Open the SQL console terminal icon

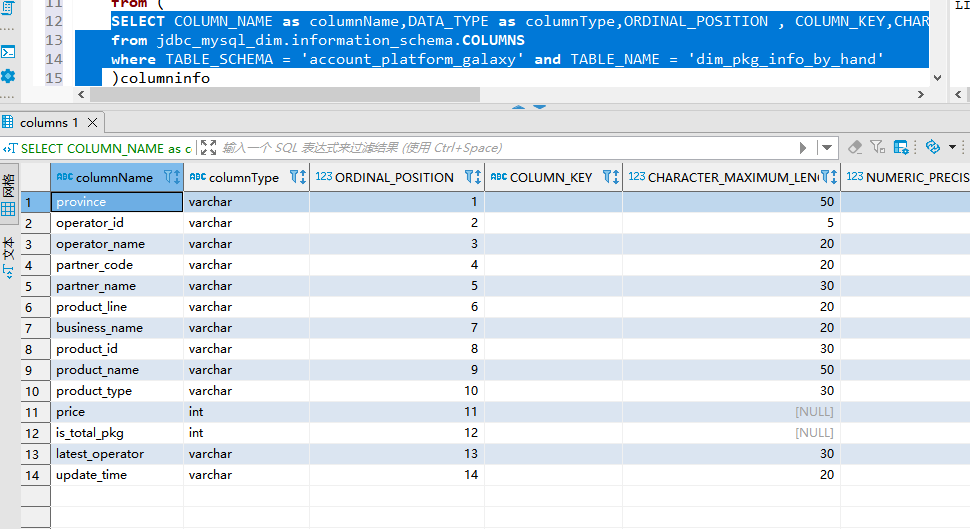pyautogui.click(x=8, y=52)
